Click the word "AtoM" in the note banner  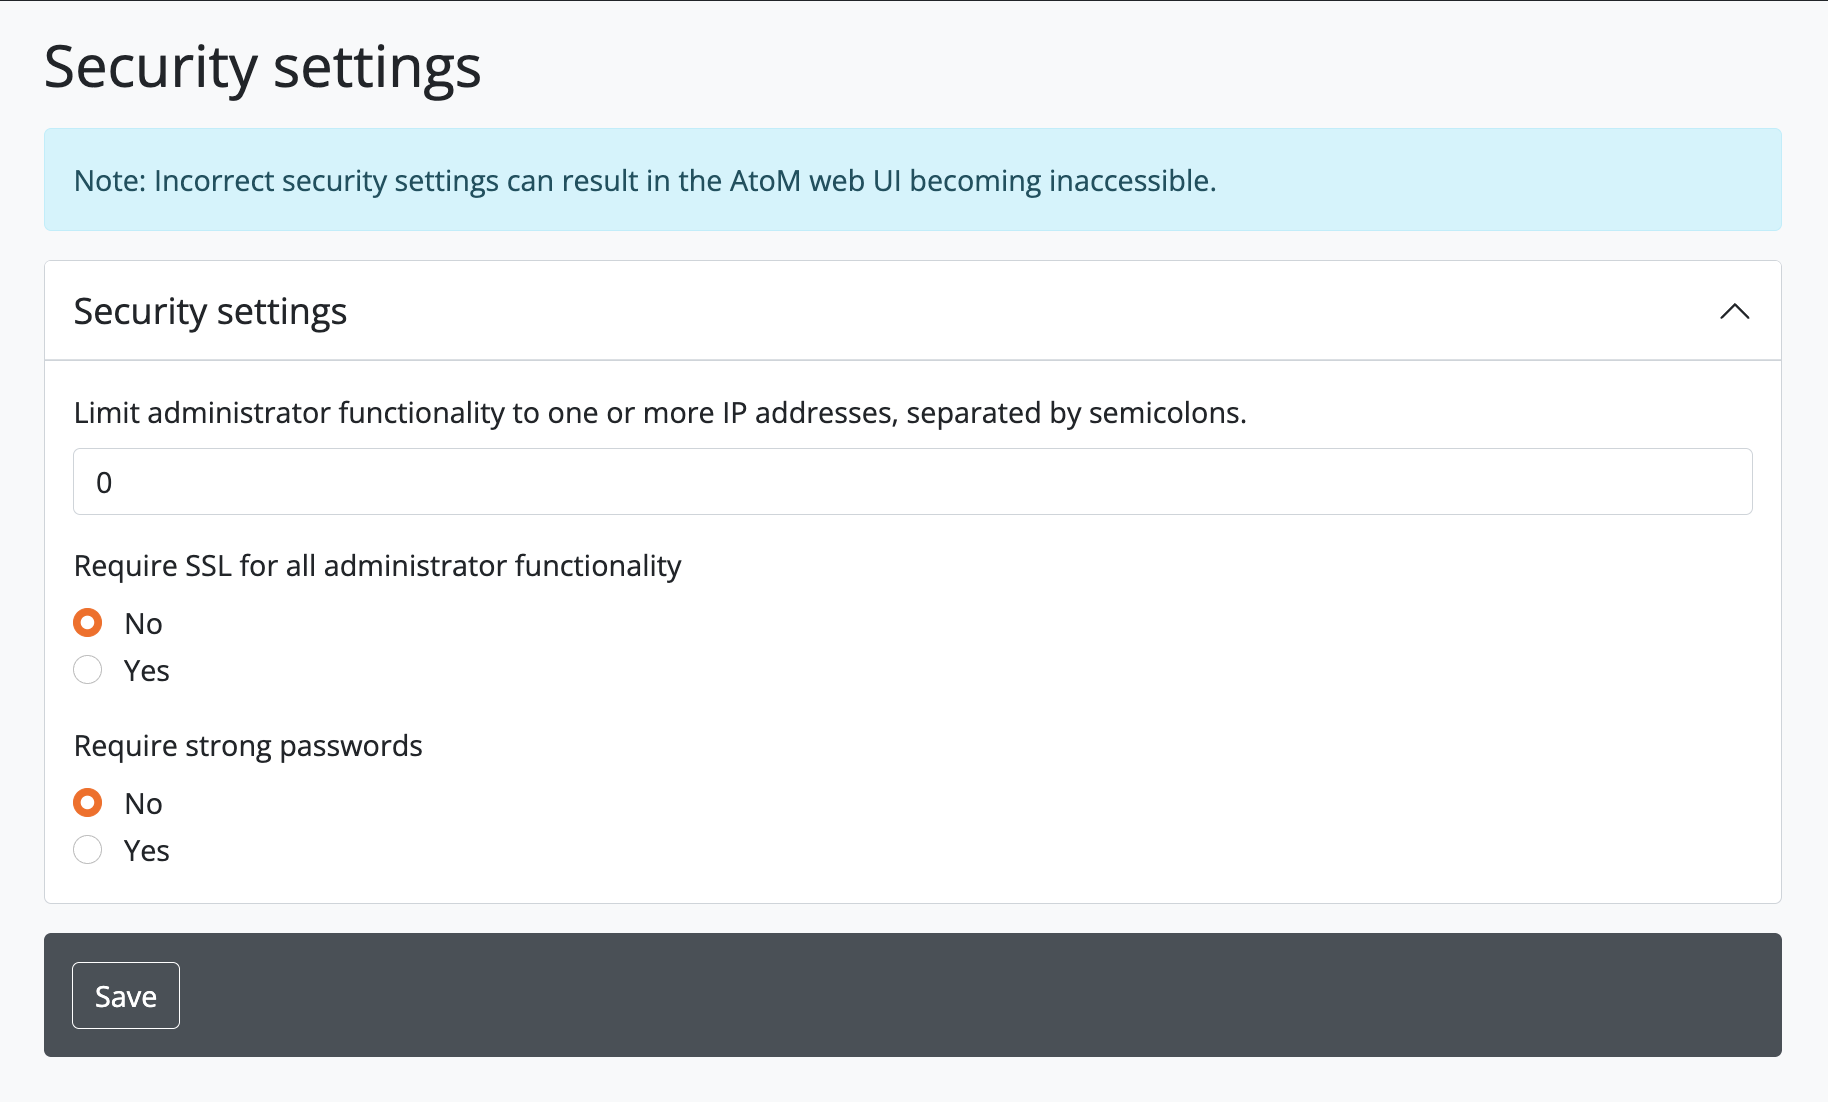click(765, 181)
